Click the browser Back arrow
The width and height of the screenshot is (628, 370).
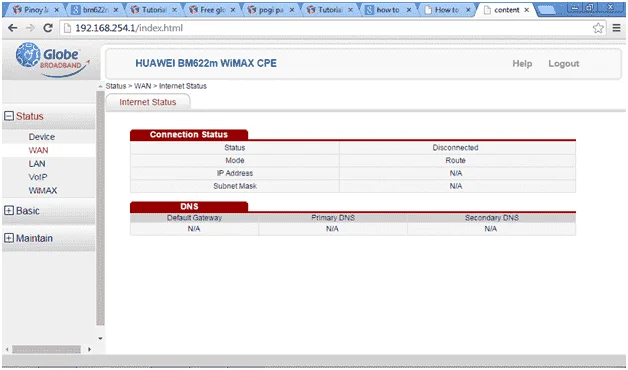pyautogui.click(x=12, y=28)
